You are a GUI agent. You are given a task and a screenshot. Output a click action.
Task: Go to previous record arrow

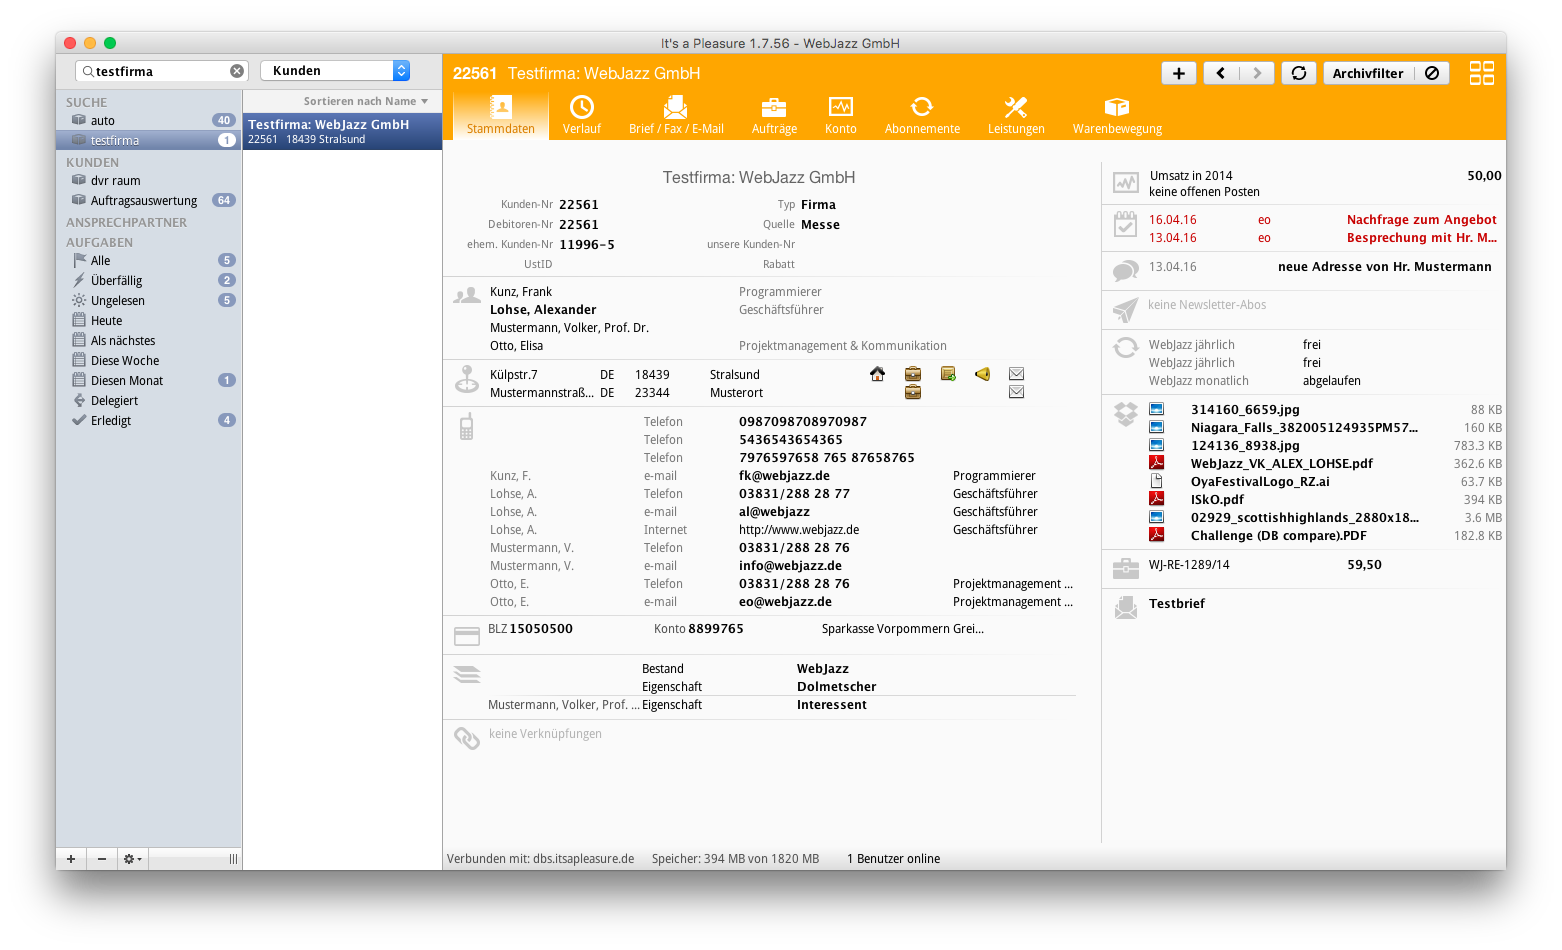1221,73
